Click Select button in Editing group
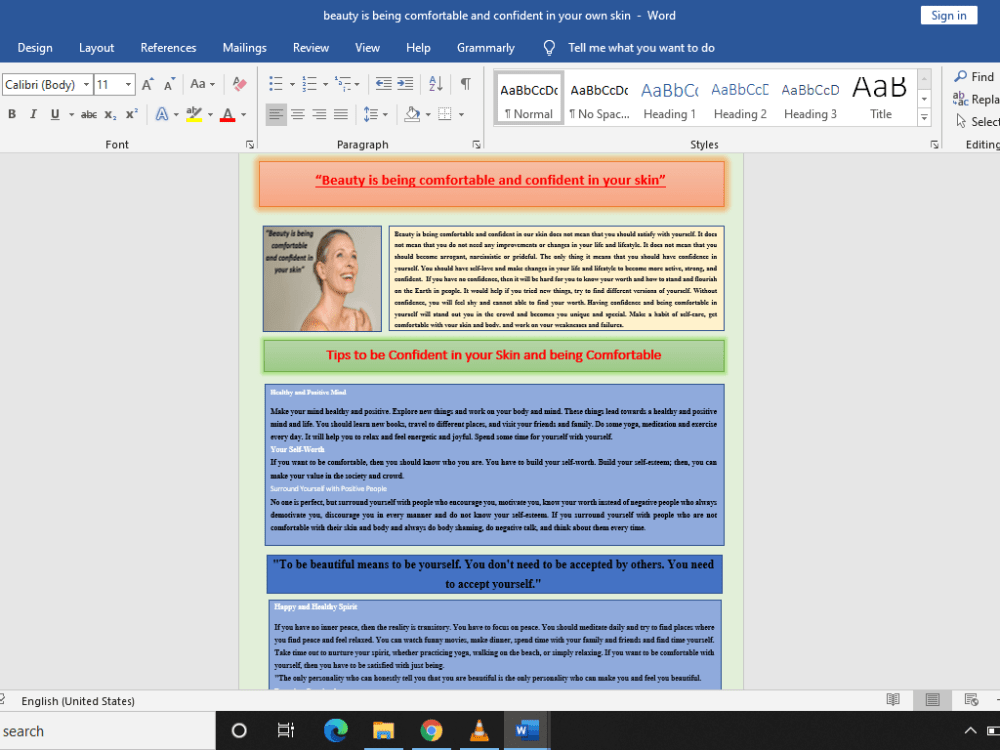This screenshot has width=1000, height=750. (x=976, y=121)
